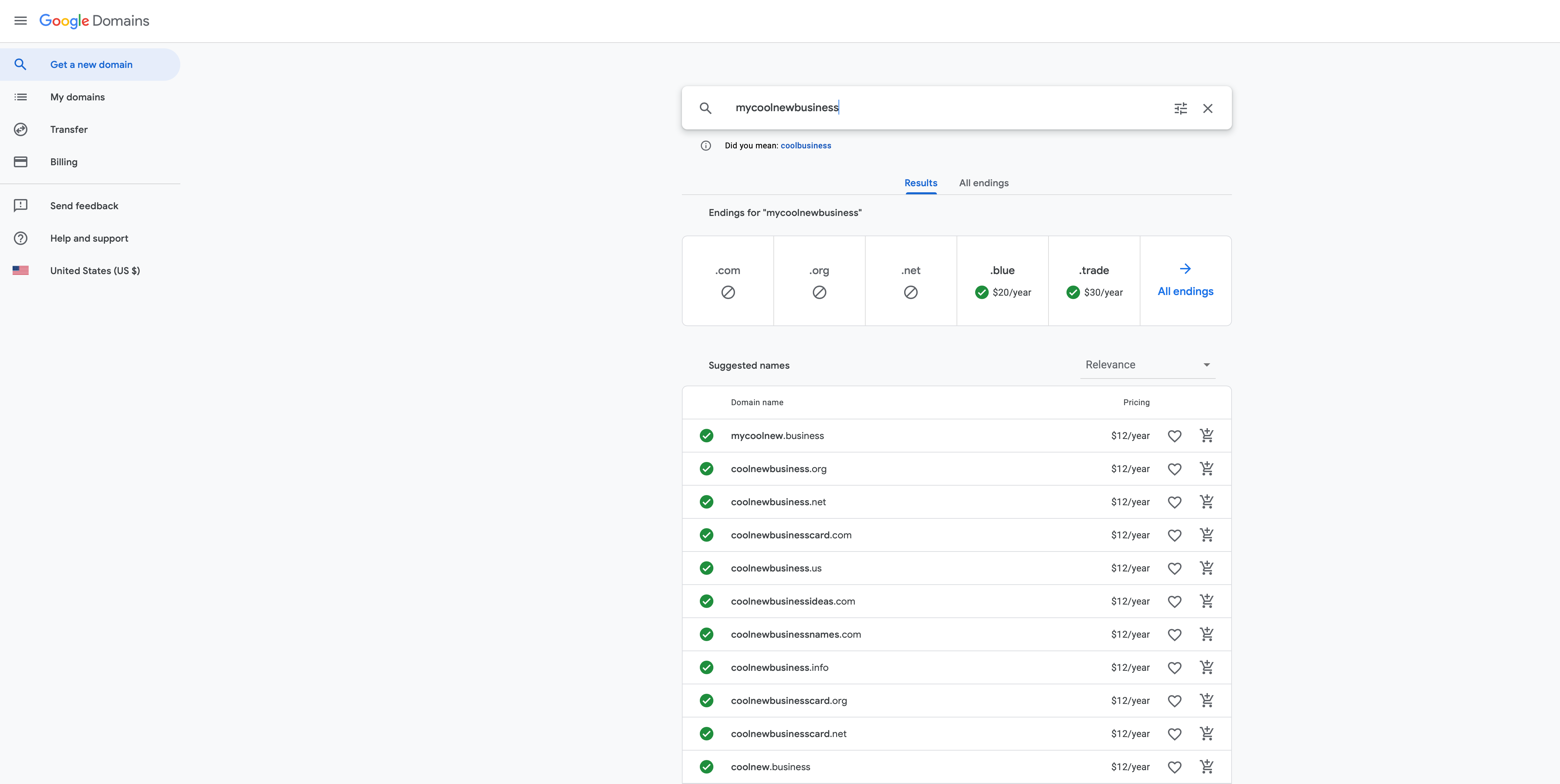Open the search filter options icon
The height and width of the screenshot is (784, 1560).
1180,108
